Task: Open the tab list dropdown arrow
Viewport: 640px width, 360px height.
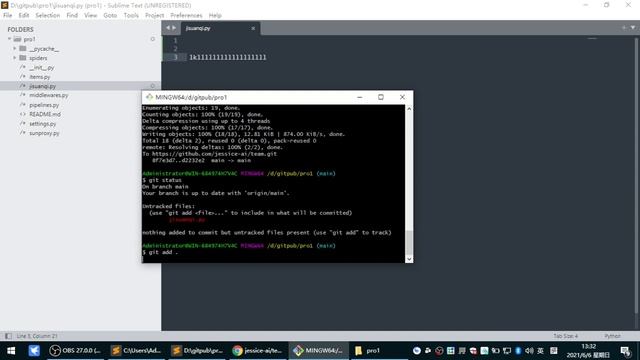Action: [x=633, y=28]
